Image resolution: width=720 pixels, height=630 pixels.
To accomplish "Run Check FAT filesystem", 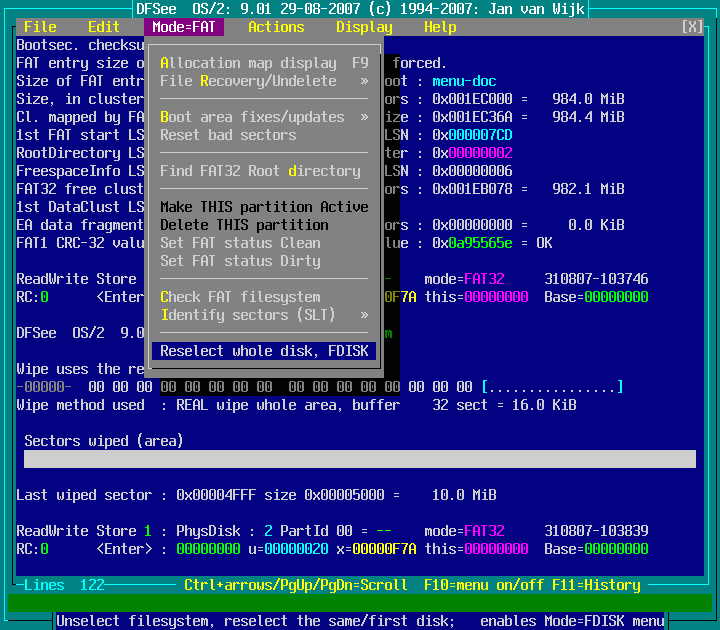I will point(240,297).
